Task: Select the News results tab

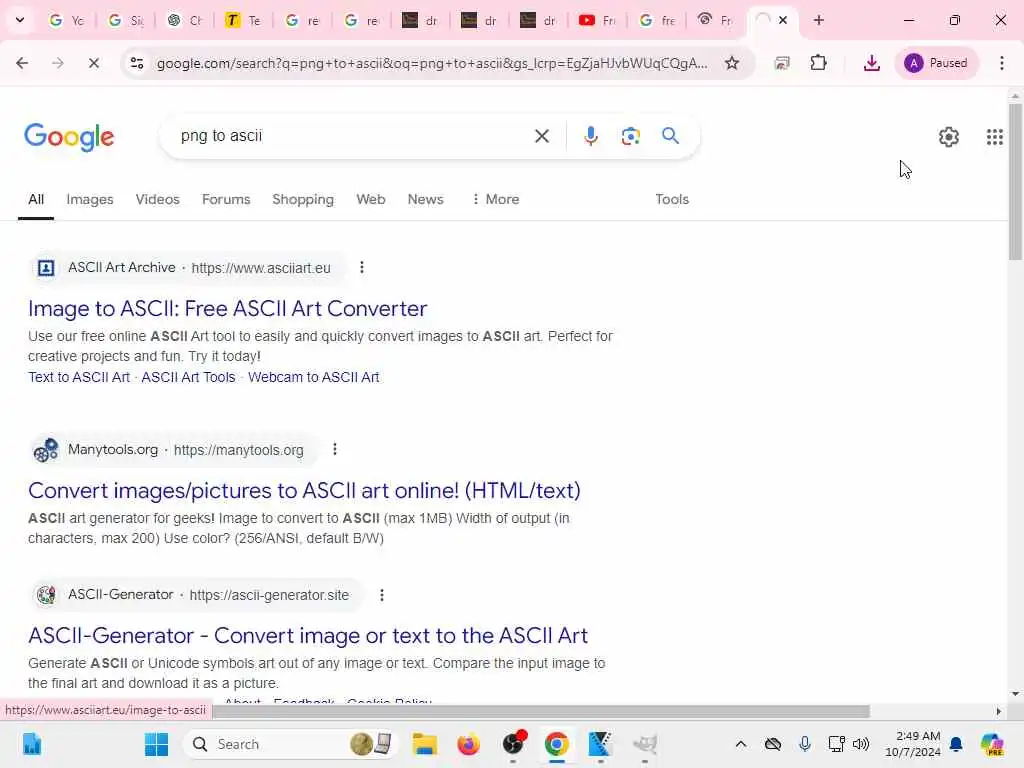Action: tap(425, 199)
